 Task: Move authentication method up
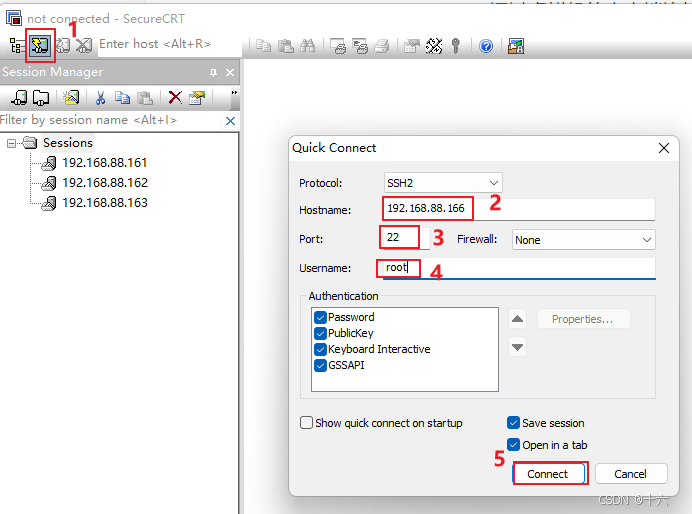pos(517,319)
